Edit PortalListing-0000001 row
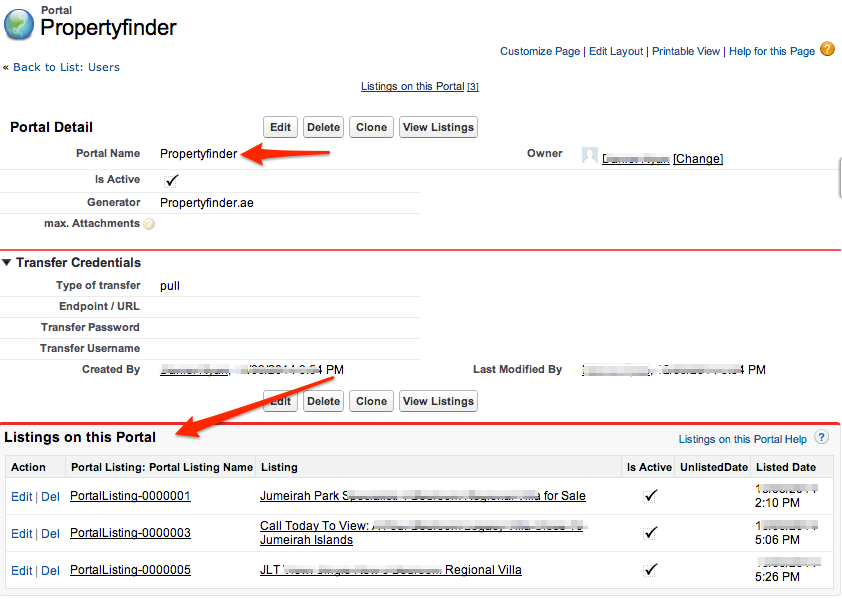 coord(21,497)
